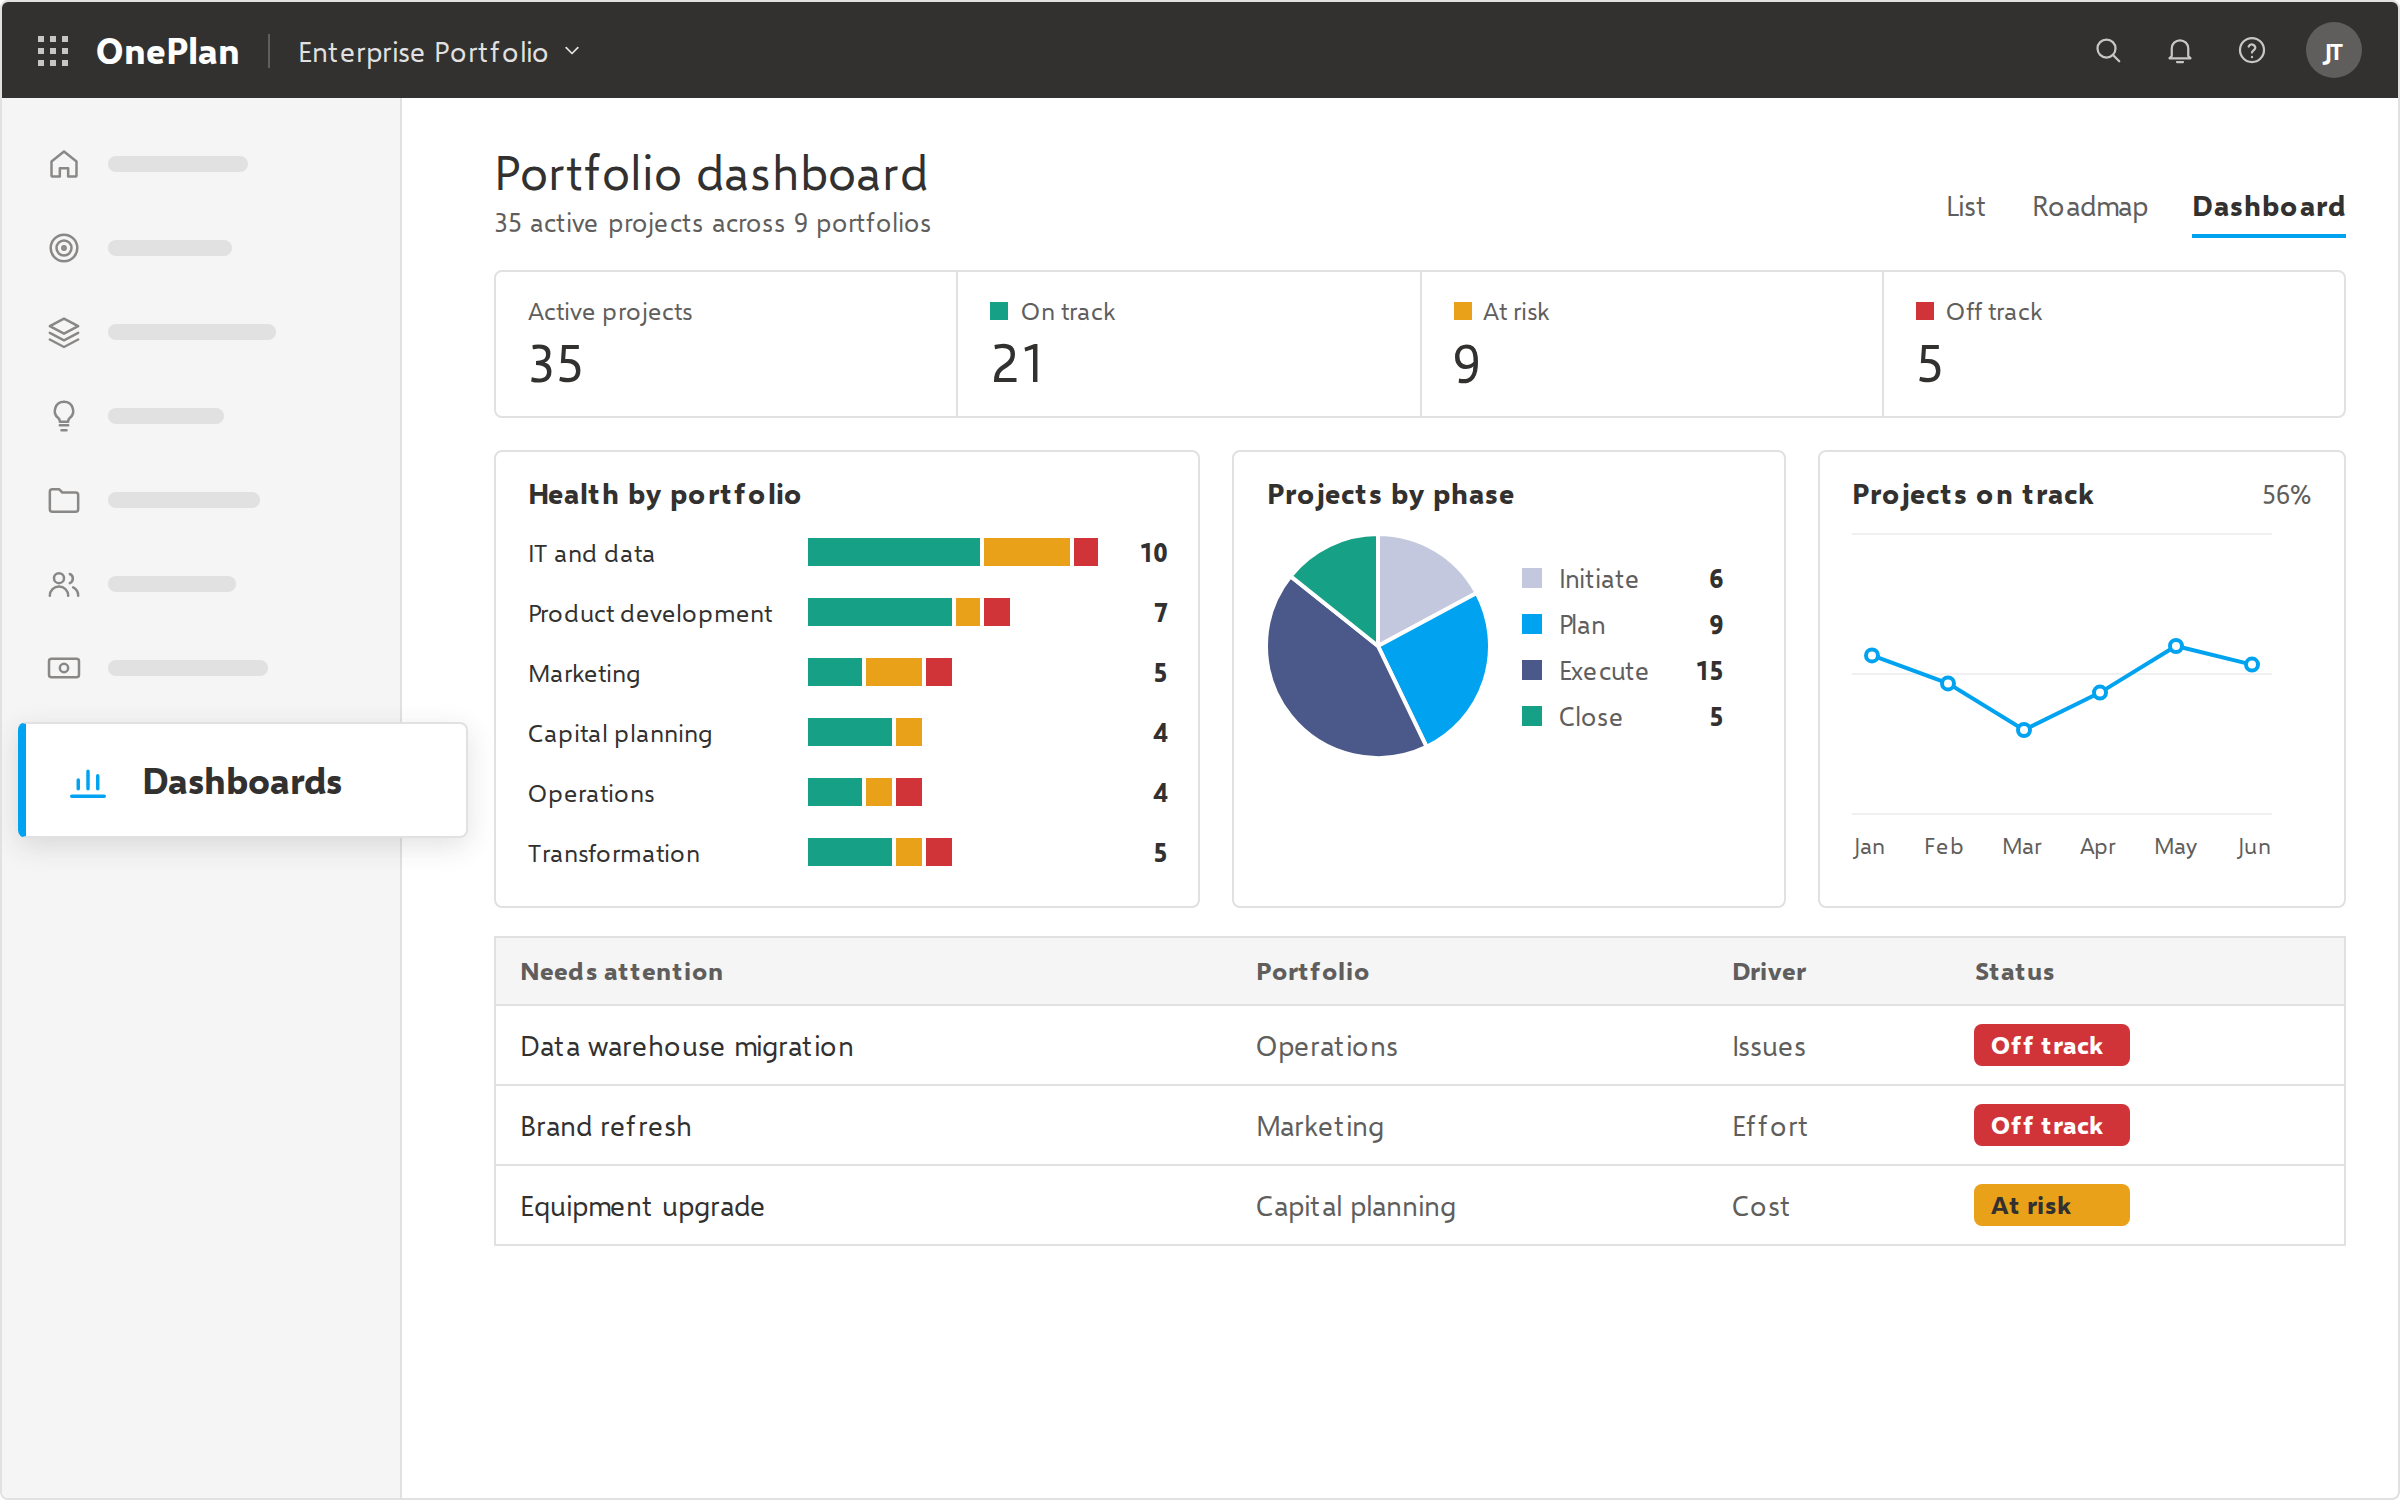This screenshot has height=1500, width=2400.
Task: Click the Dashboards bar chart icon
Action: point(88,782)
